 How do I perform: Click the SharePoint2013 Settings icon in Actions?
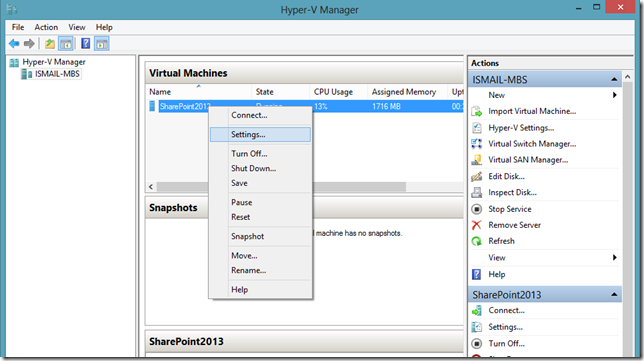(477, 327)
